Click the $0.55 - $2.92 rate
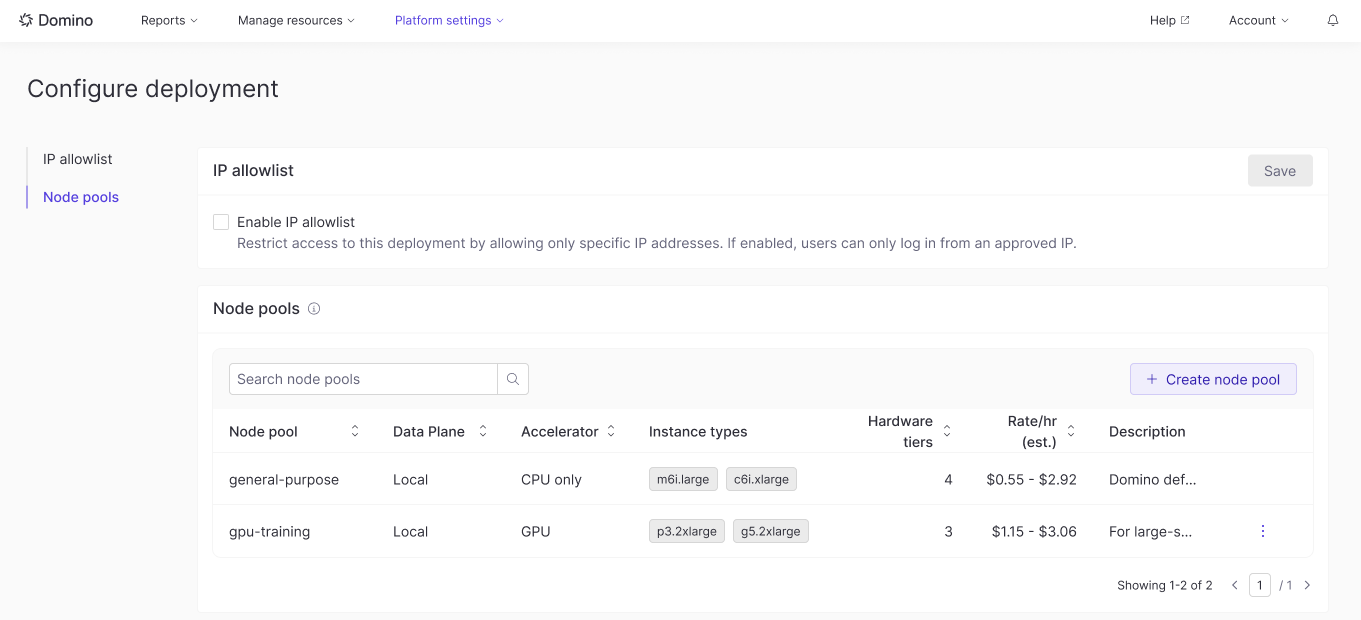1361x620 pixels. point(1031,479)
